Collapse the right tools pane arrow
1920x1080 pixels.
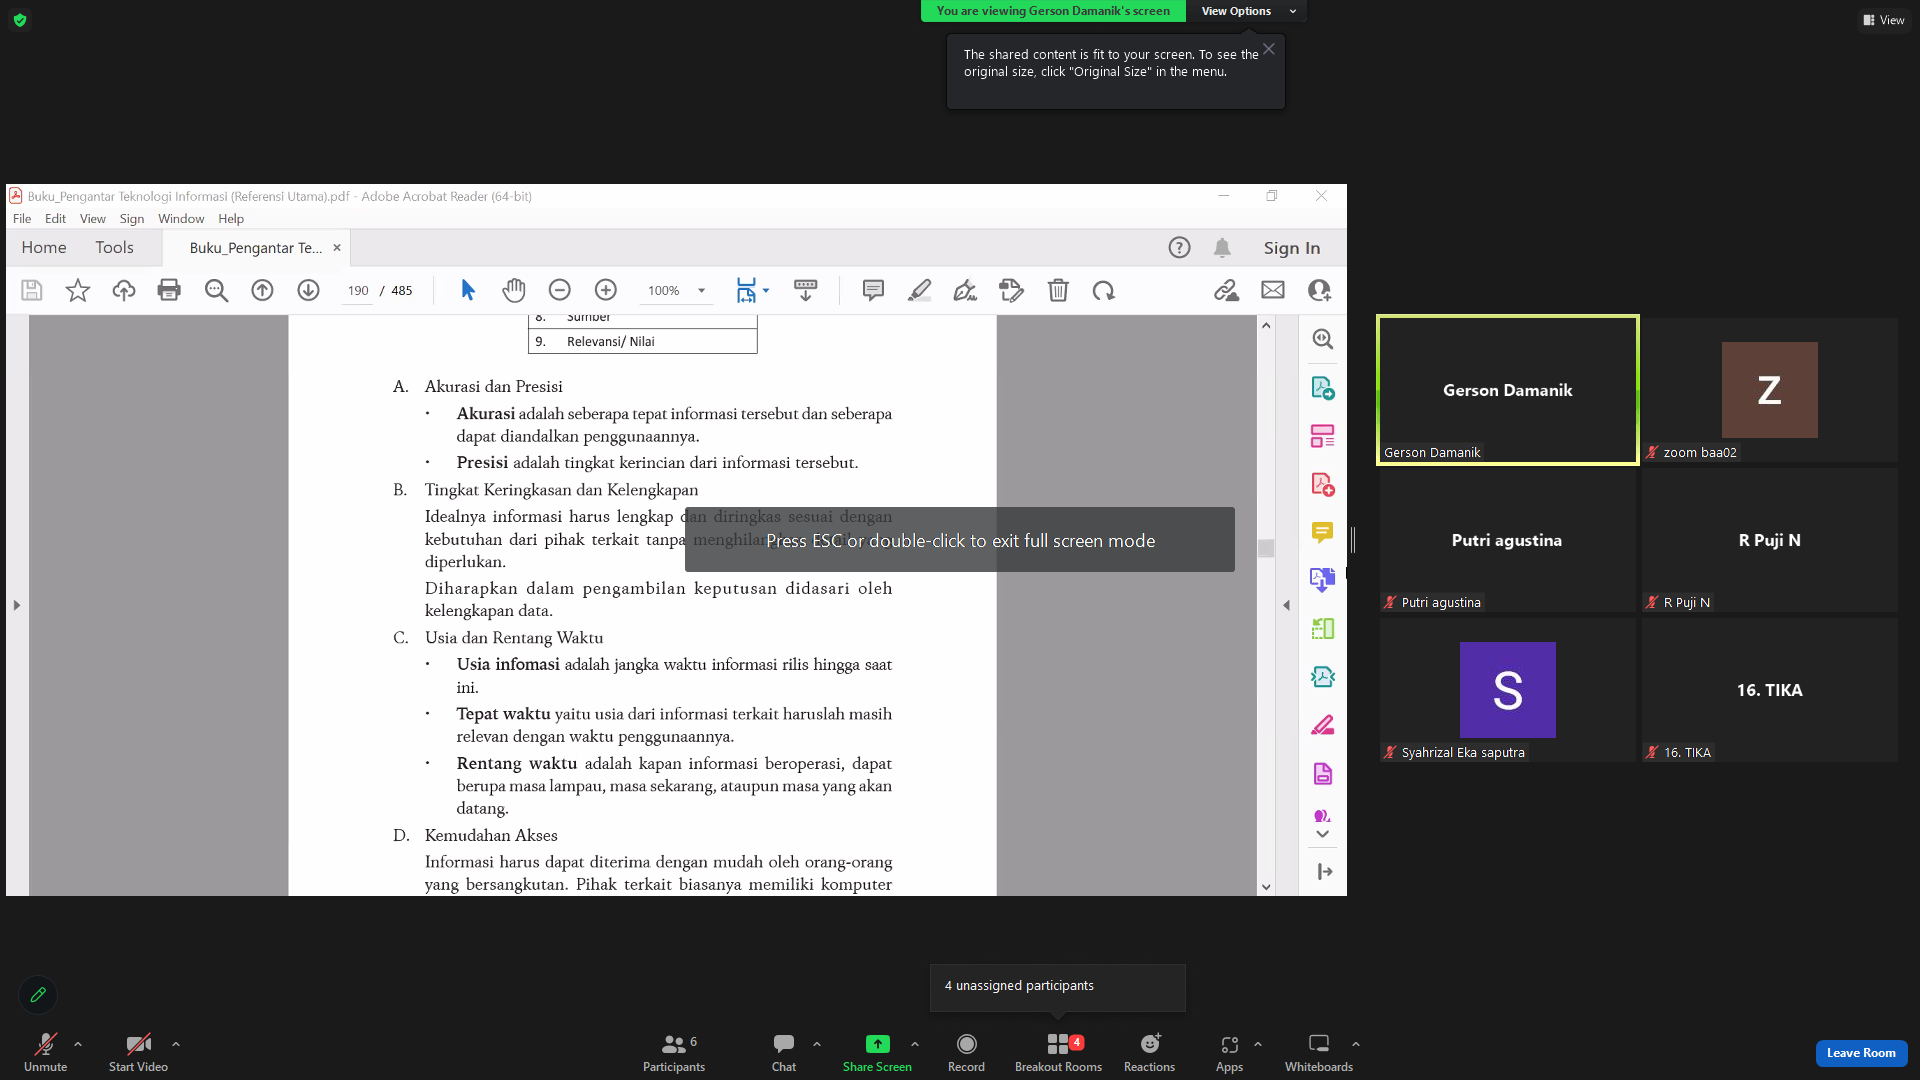[x=1287, y=605]
